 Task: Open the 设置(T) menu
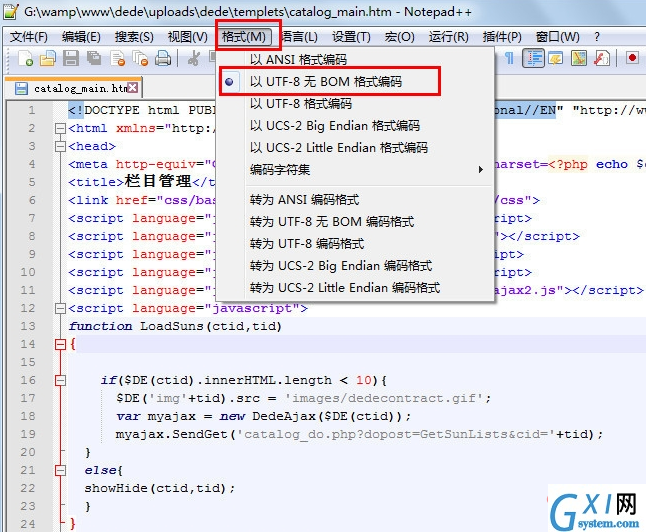coord(351,37)
